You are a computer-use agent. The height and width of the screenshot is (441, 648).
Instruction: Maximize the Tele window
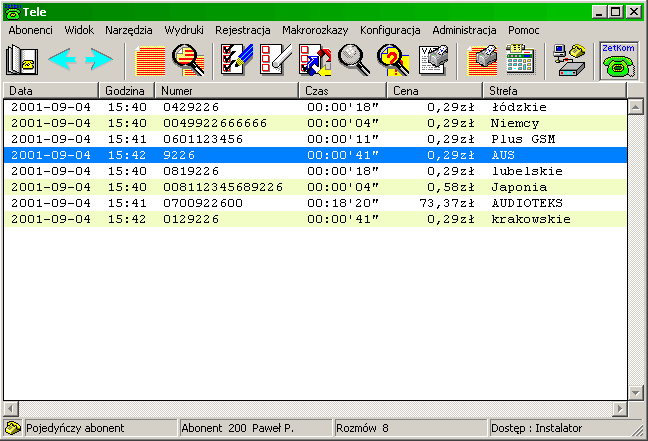pos(616,12)
